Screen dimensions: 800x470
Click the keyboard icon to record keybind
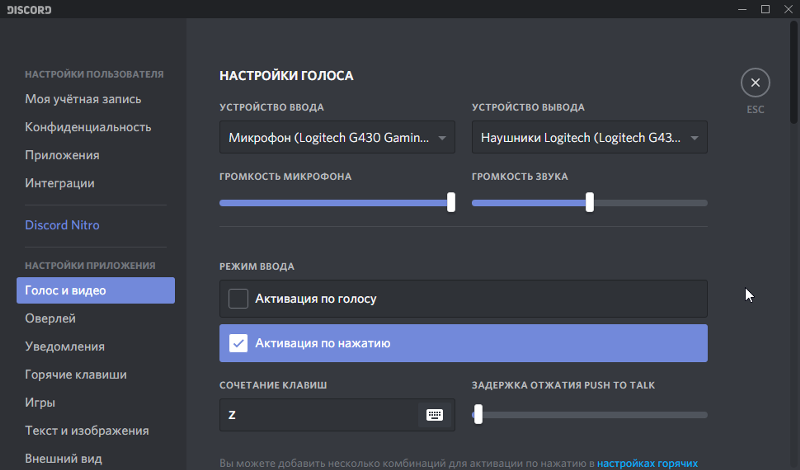(x=435, y=415)
